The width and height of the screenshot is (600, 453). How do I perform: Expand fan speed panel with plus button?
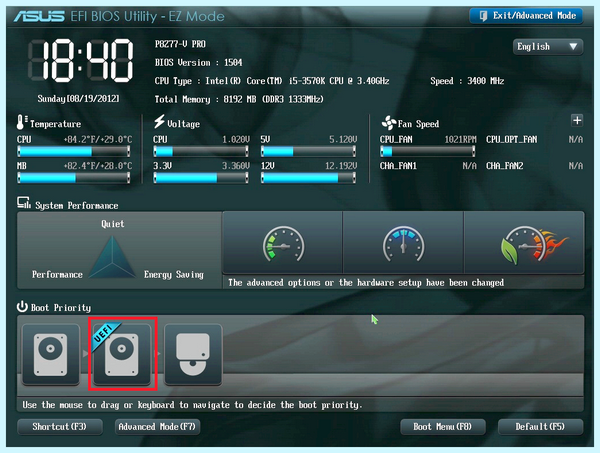[x=577, y=121]
